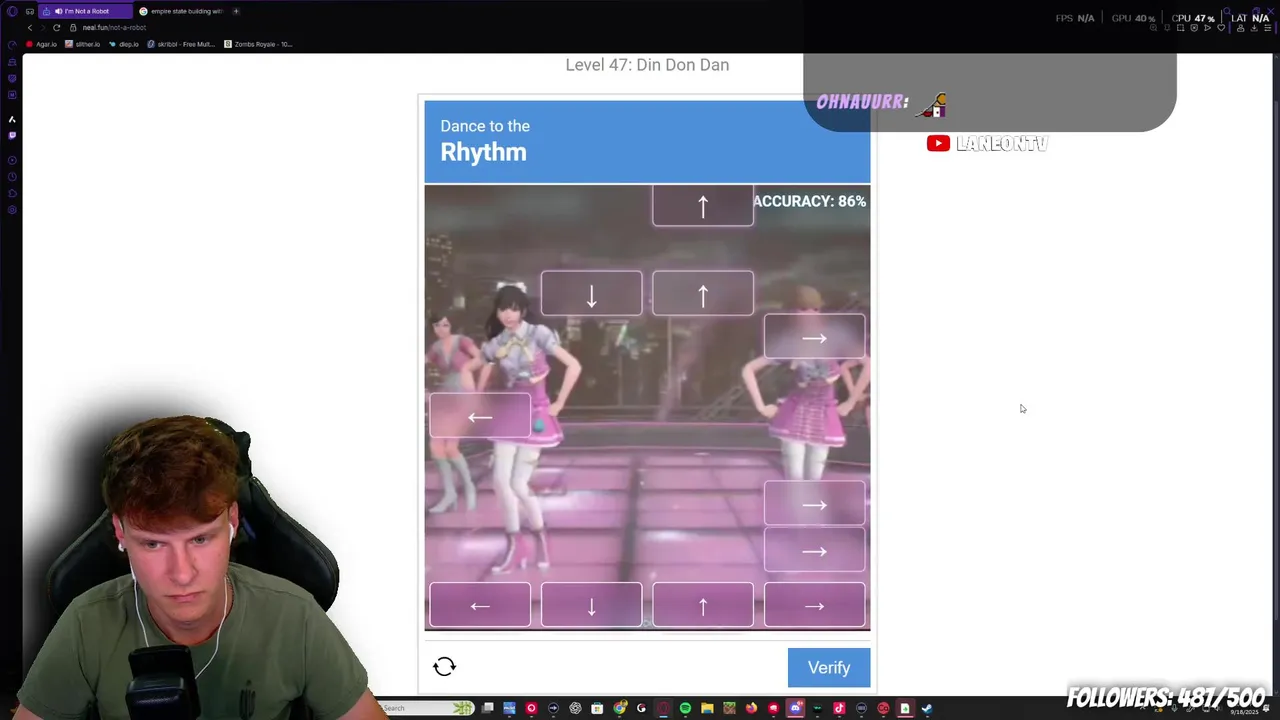Click the 'ACCURACY: 86%' readout
This screenshot has height=720, width=1280.
pyautogui.click(x=809, y=201)
